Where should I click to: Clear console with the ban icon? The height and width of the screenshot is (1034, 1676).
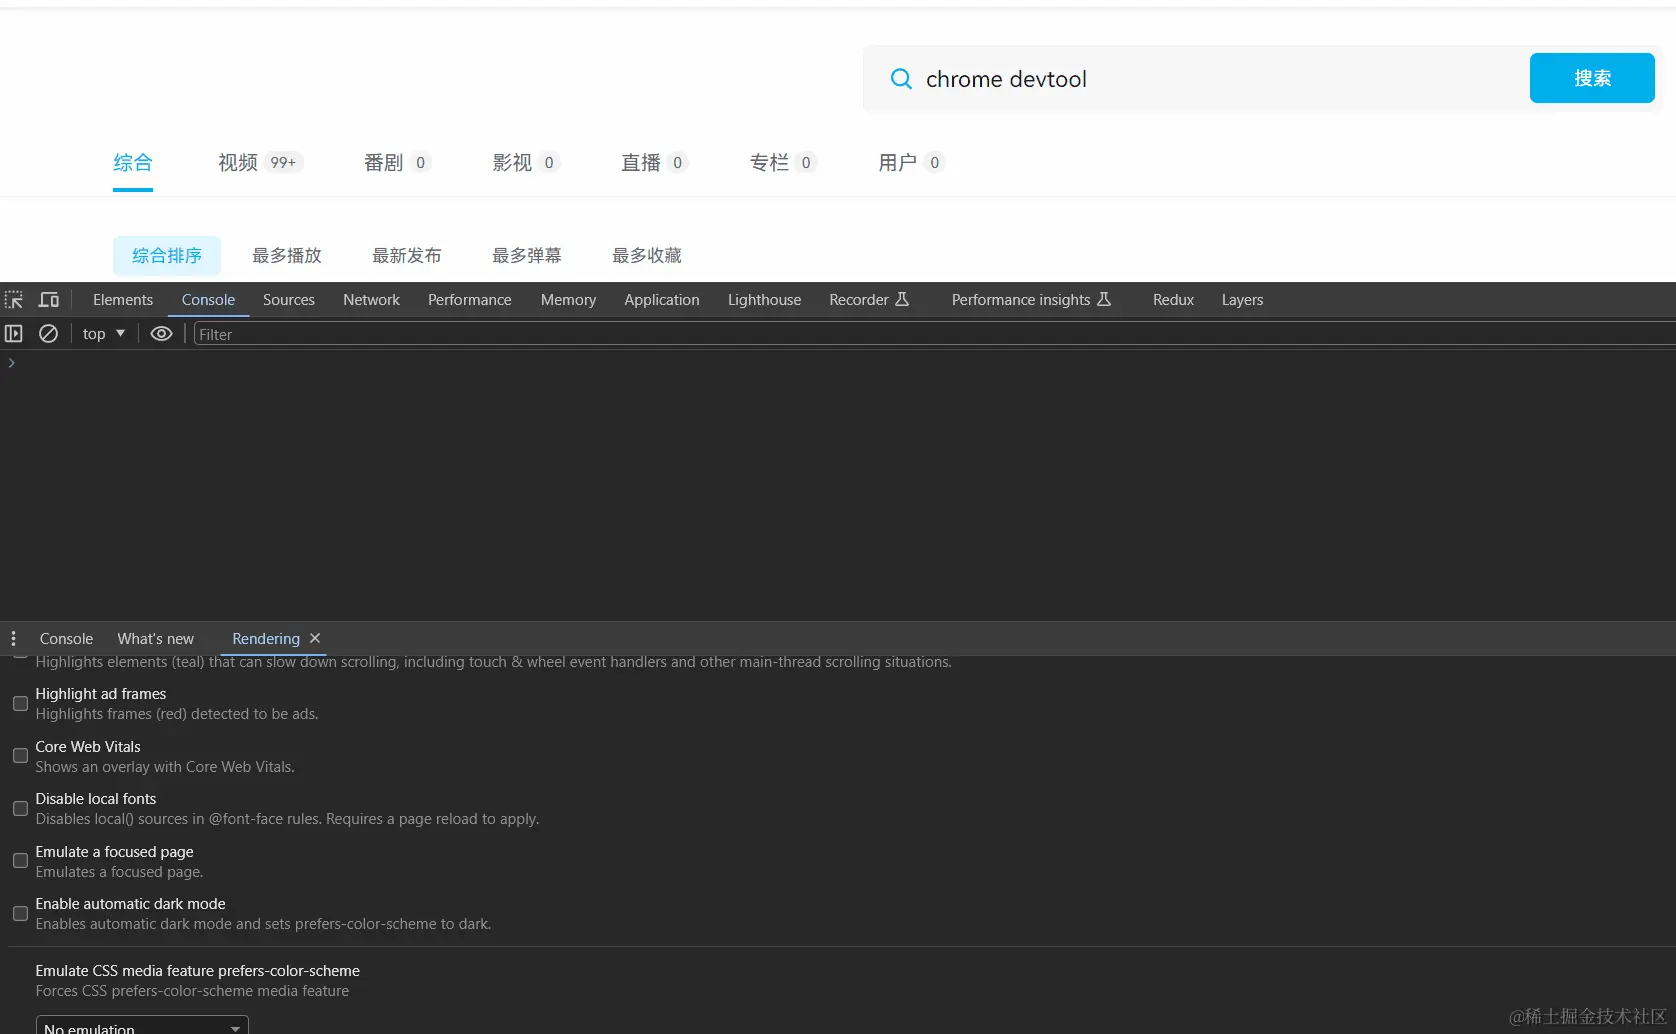48,334
